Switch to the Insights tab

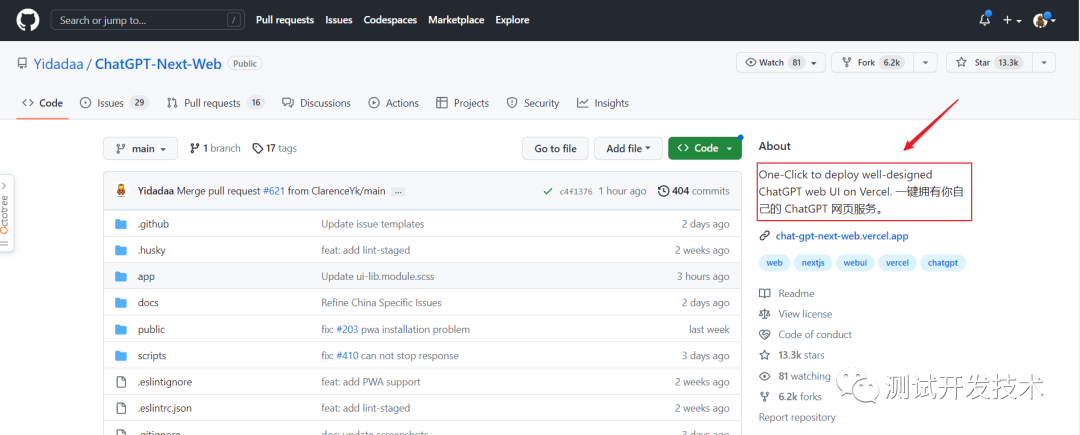pos(603,103)
